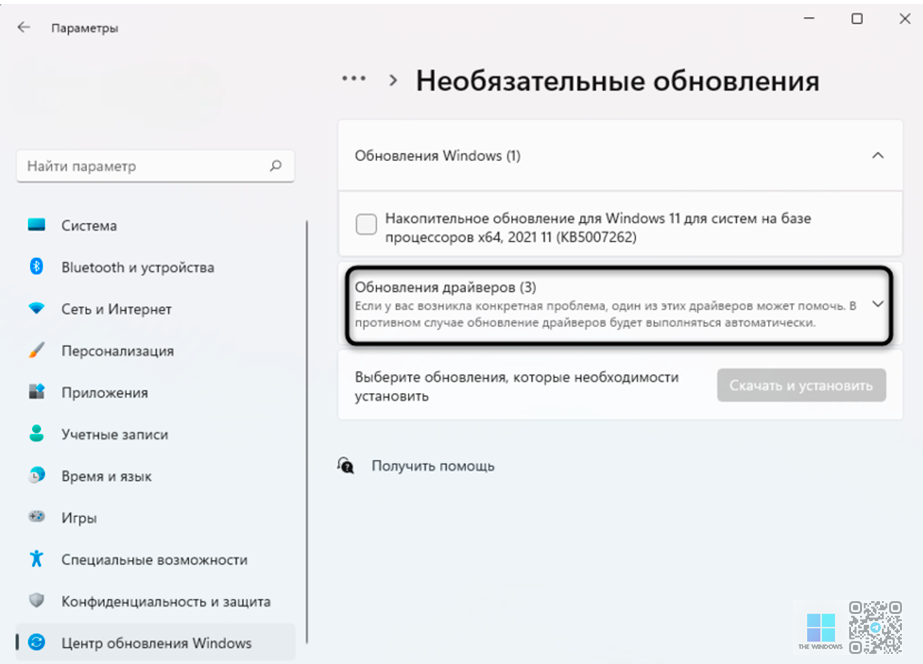Click the Accessibility figure icon

click(x=36, y=559)
